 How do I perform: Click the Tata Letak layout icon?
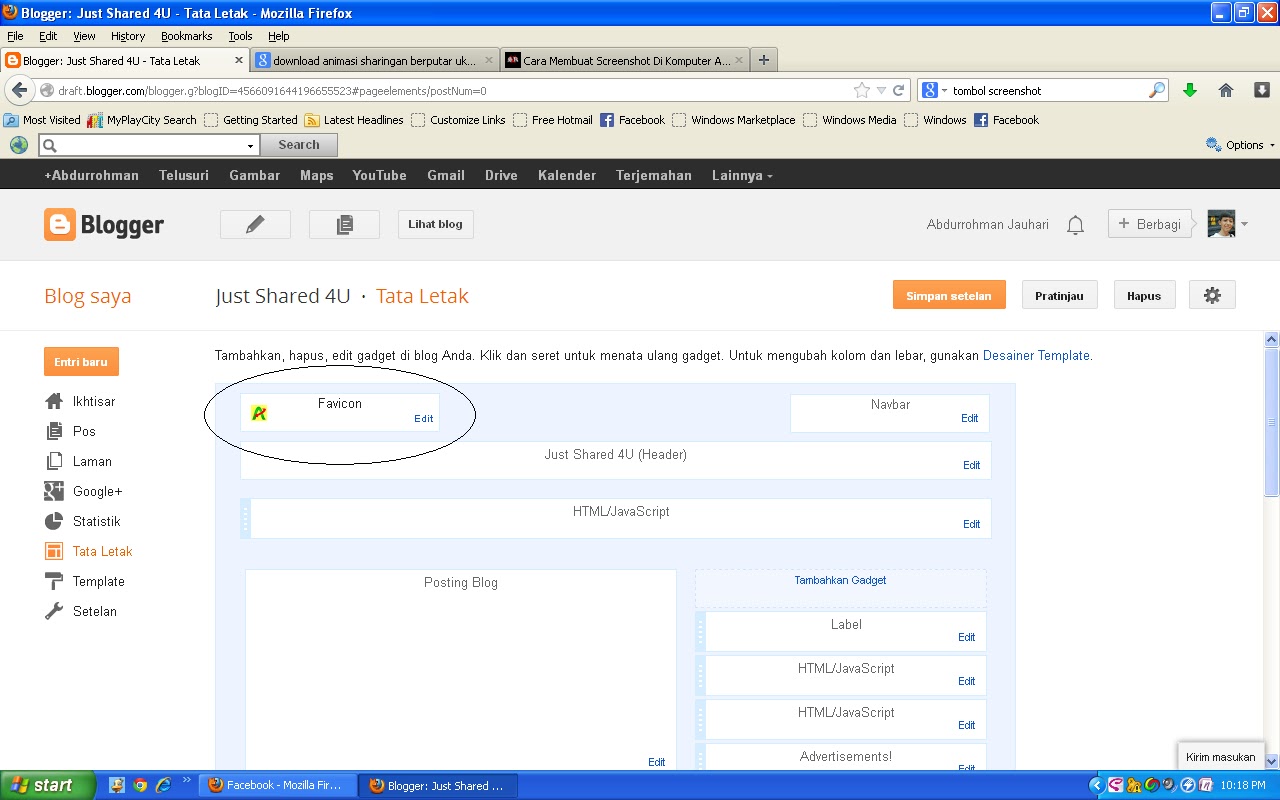click(54, 551)
